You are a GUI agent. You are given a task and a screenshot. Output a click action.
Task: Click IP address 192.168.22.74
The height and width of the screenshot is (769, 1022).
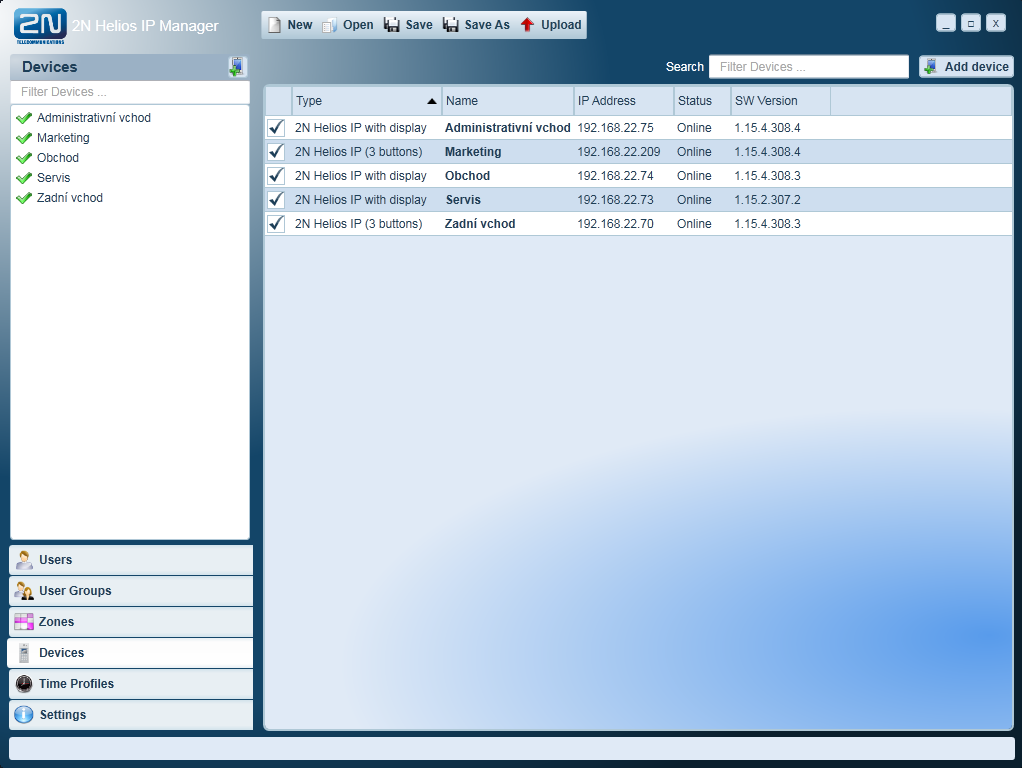[615, 176]
